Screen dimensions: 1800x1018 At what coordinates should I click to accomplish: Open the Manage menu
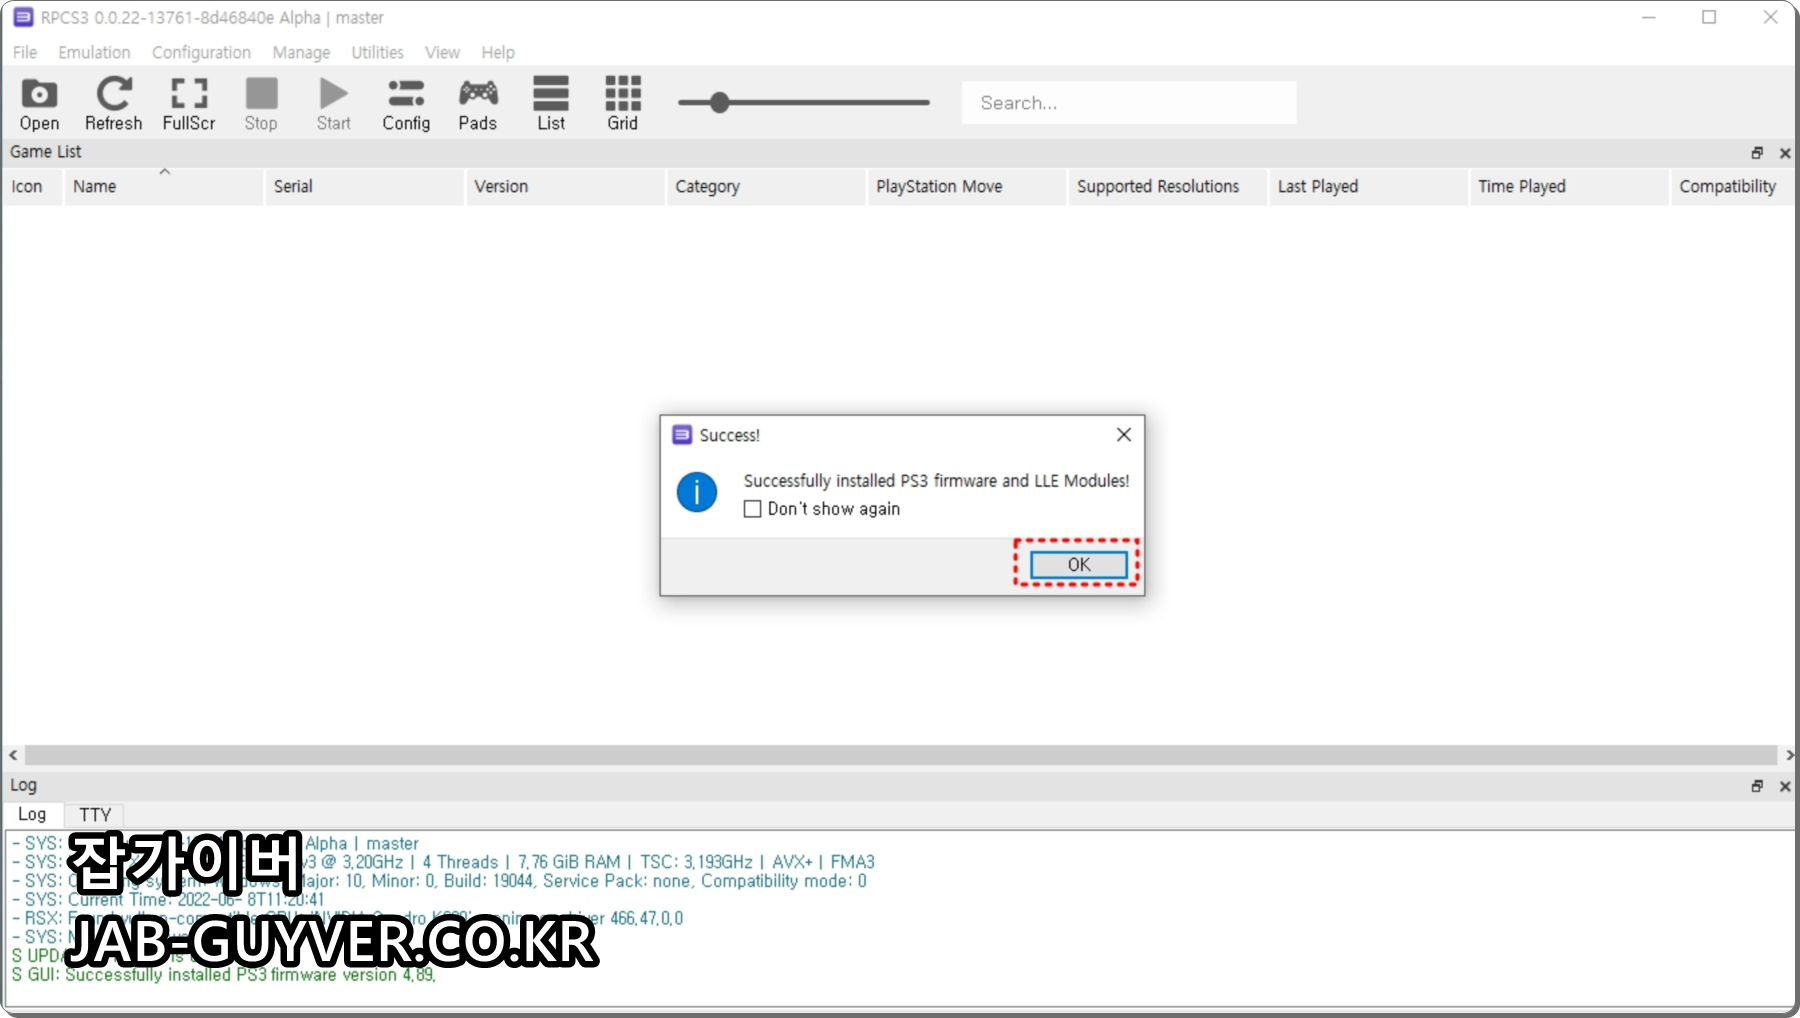tap(301, 52)
